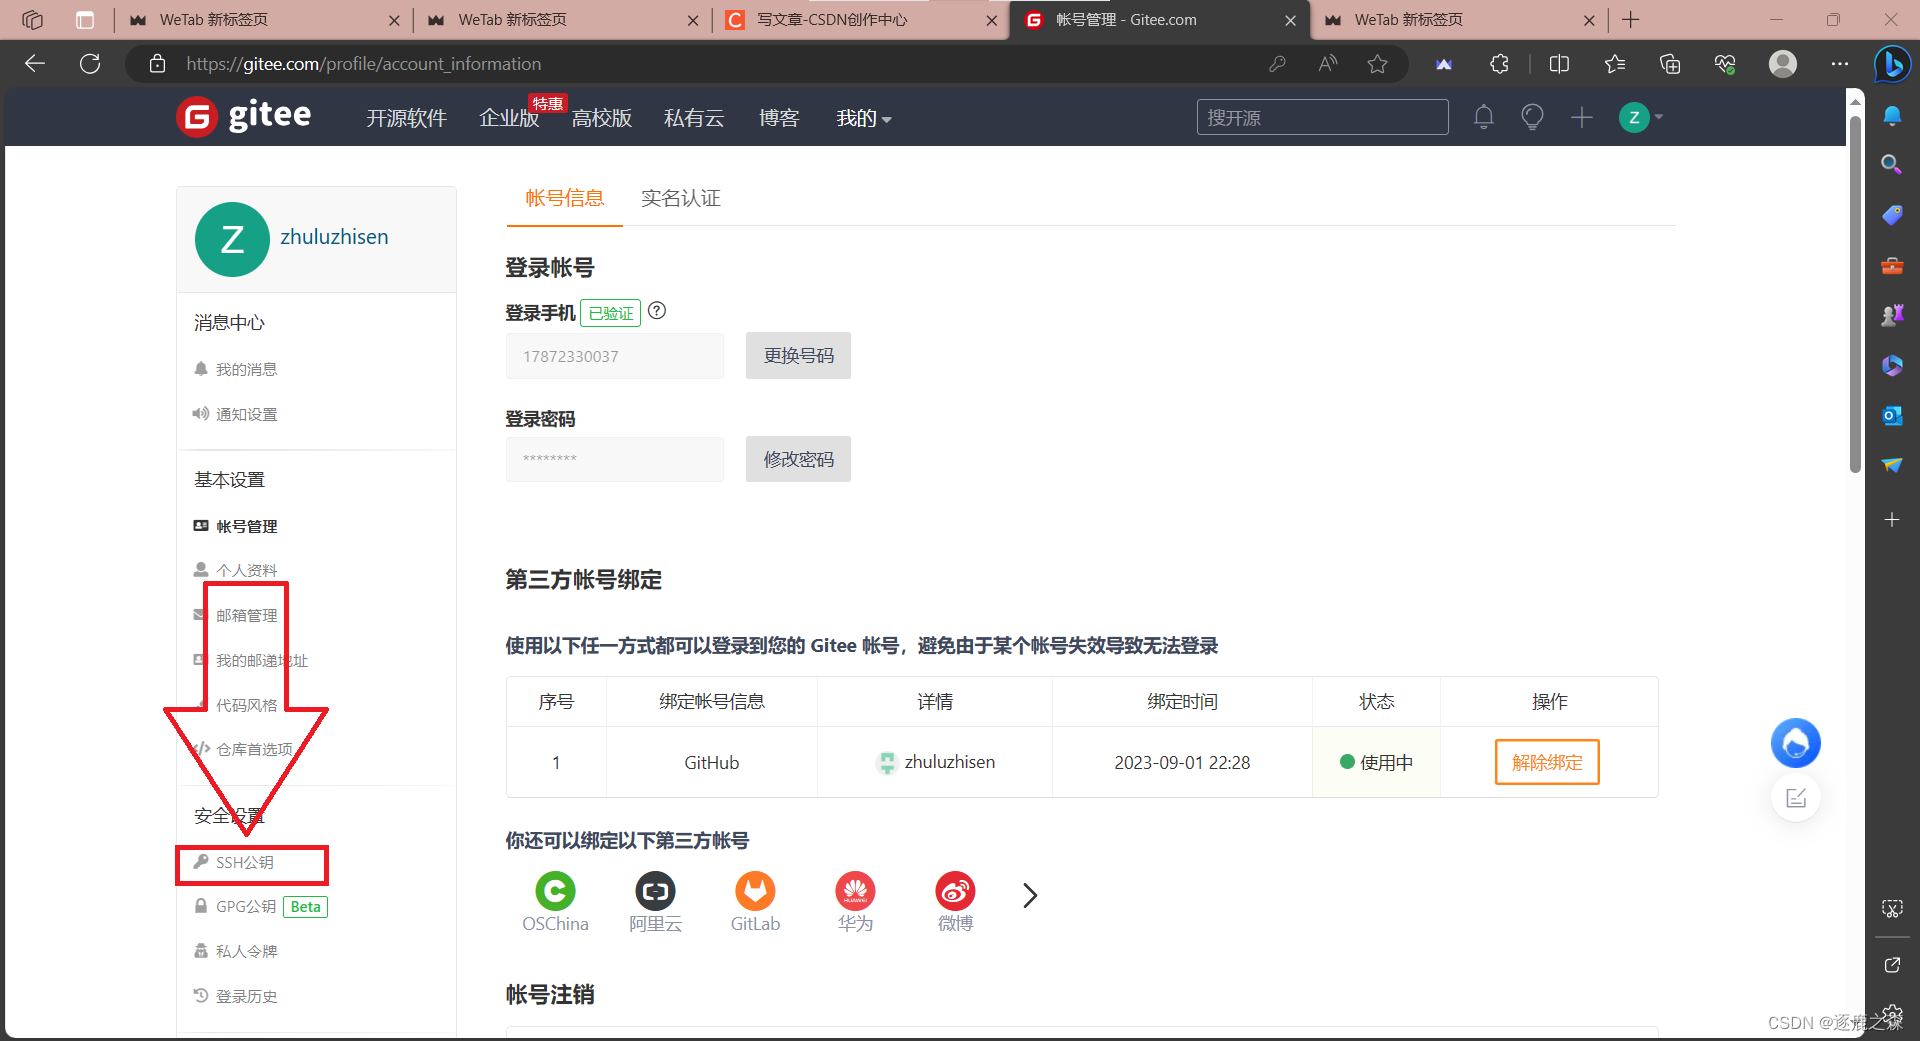The height and width of the screenshot is (1041, 1920).
Task: Expand the 我的 navigation dropdown
Action: (862, 118)
